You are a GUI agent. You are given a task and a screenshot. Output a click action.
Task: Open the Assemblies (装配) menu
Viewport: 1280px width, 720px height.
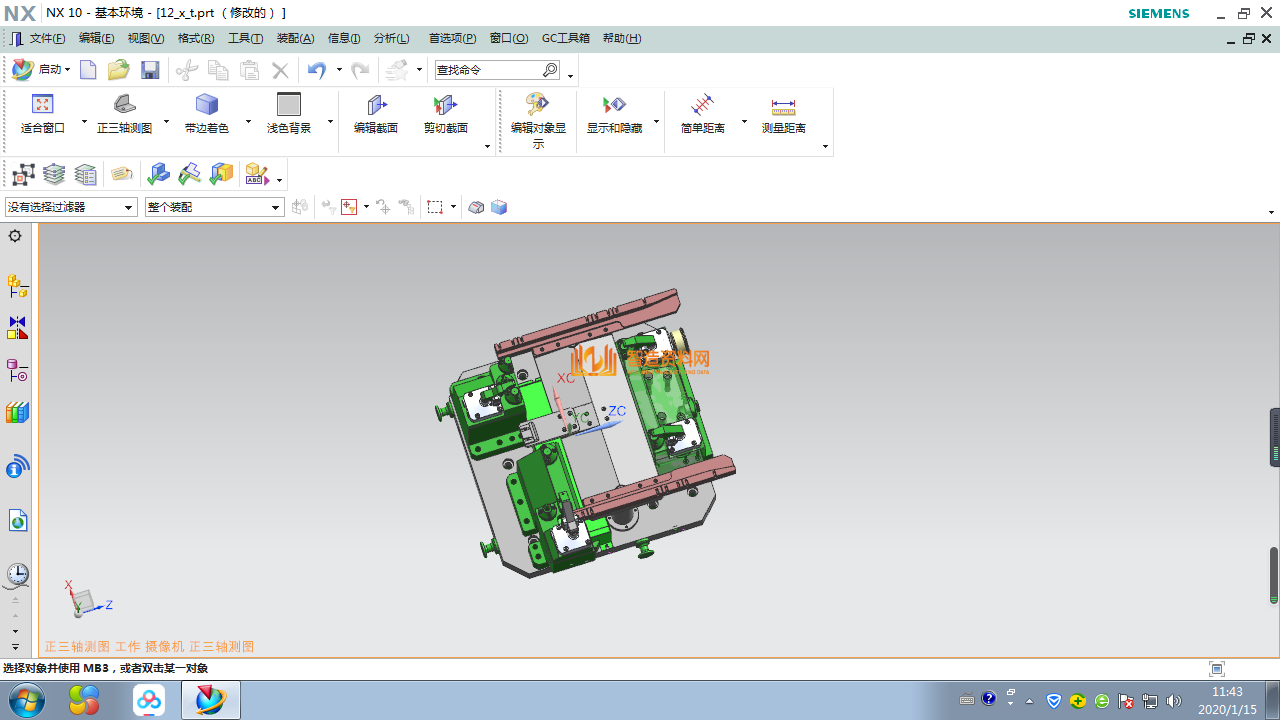pyautogui.click(x=295, y=38)
